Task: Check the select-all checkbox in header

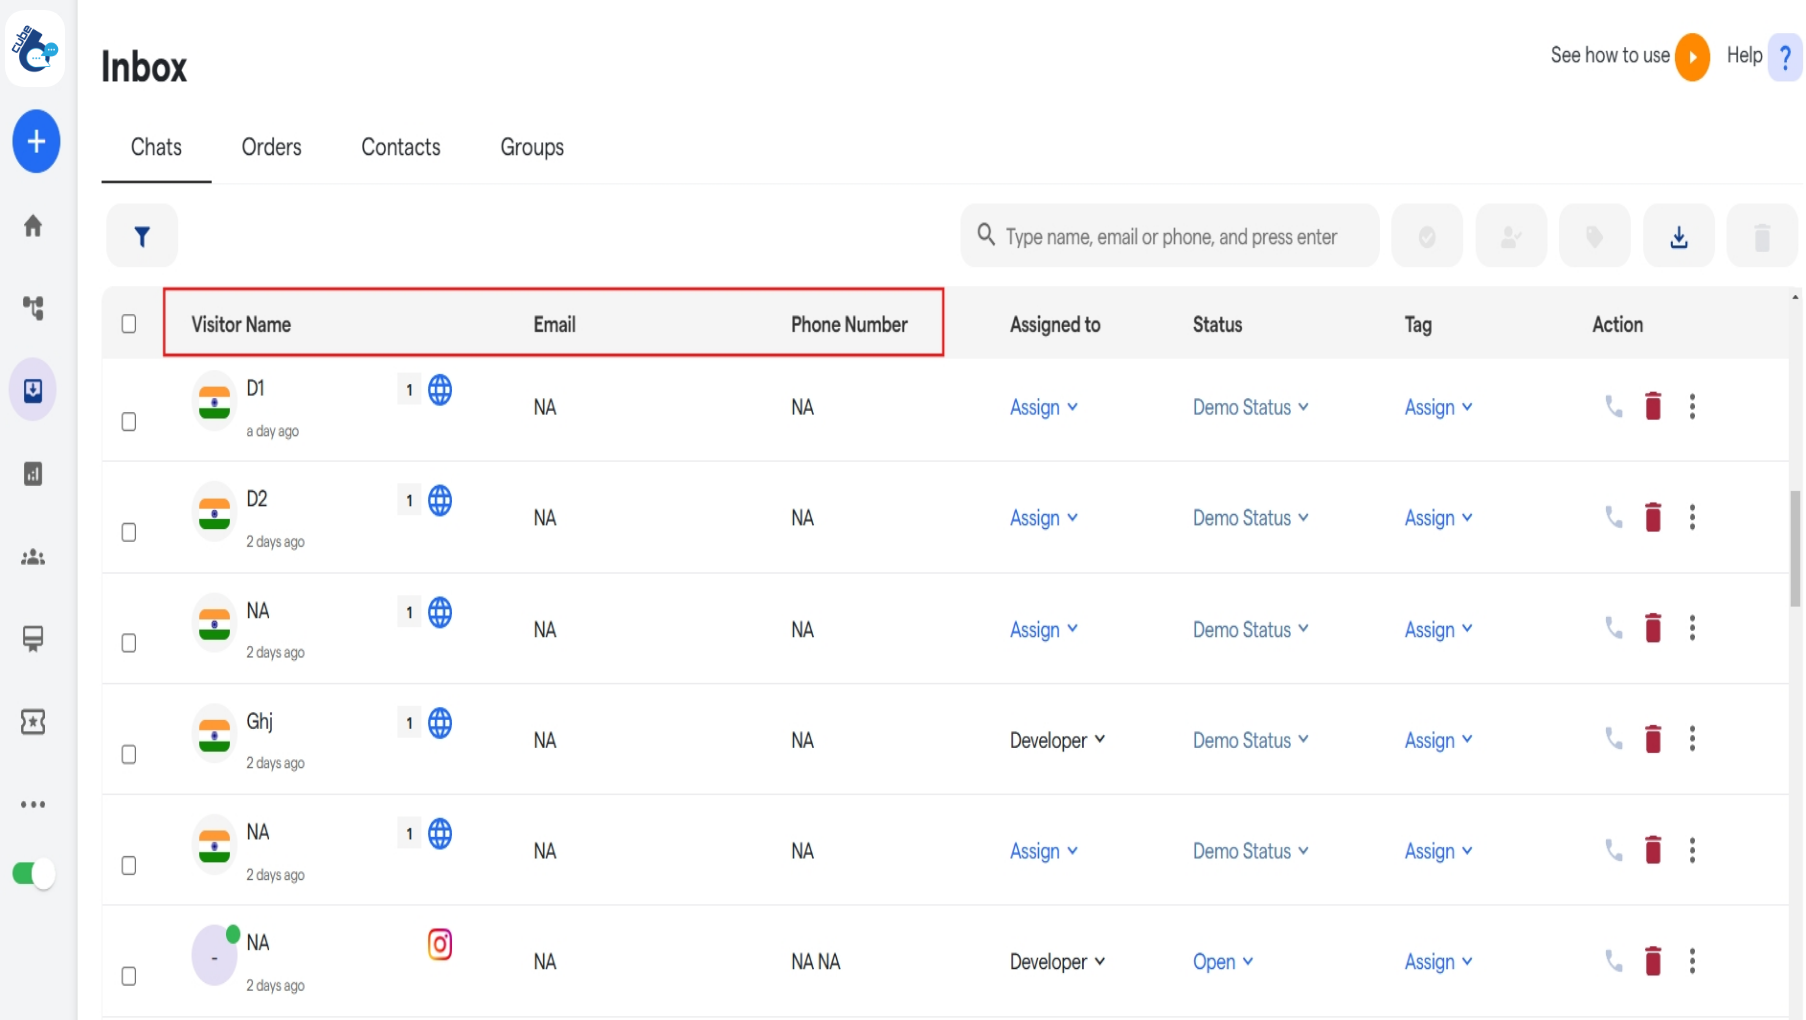Action: point(129,324)
